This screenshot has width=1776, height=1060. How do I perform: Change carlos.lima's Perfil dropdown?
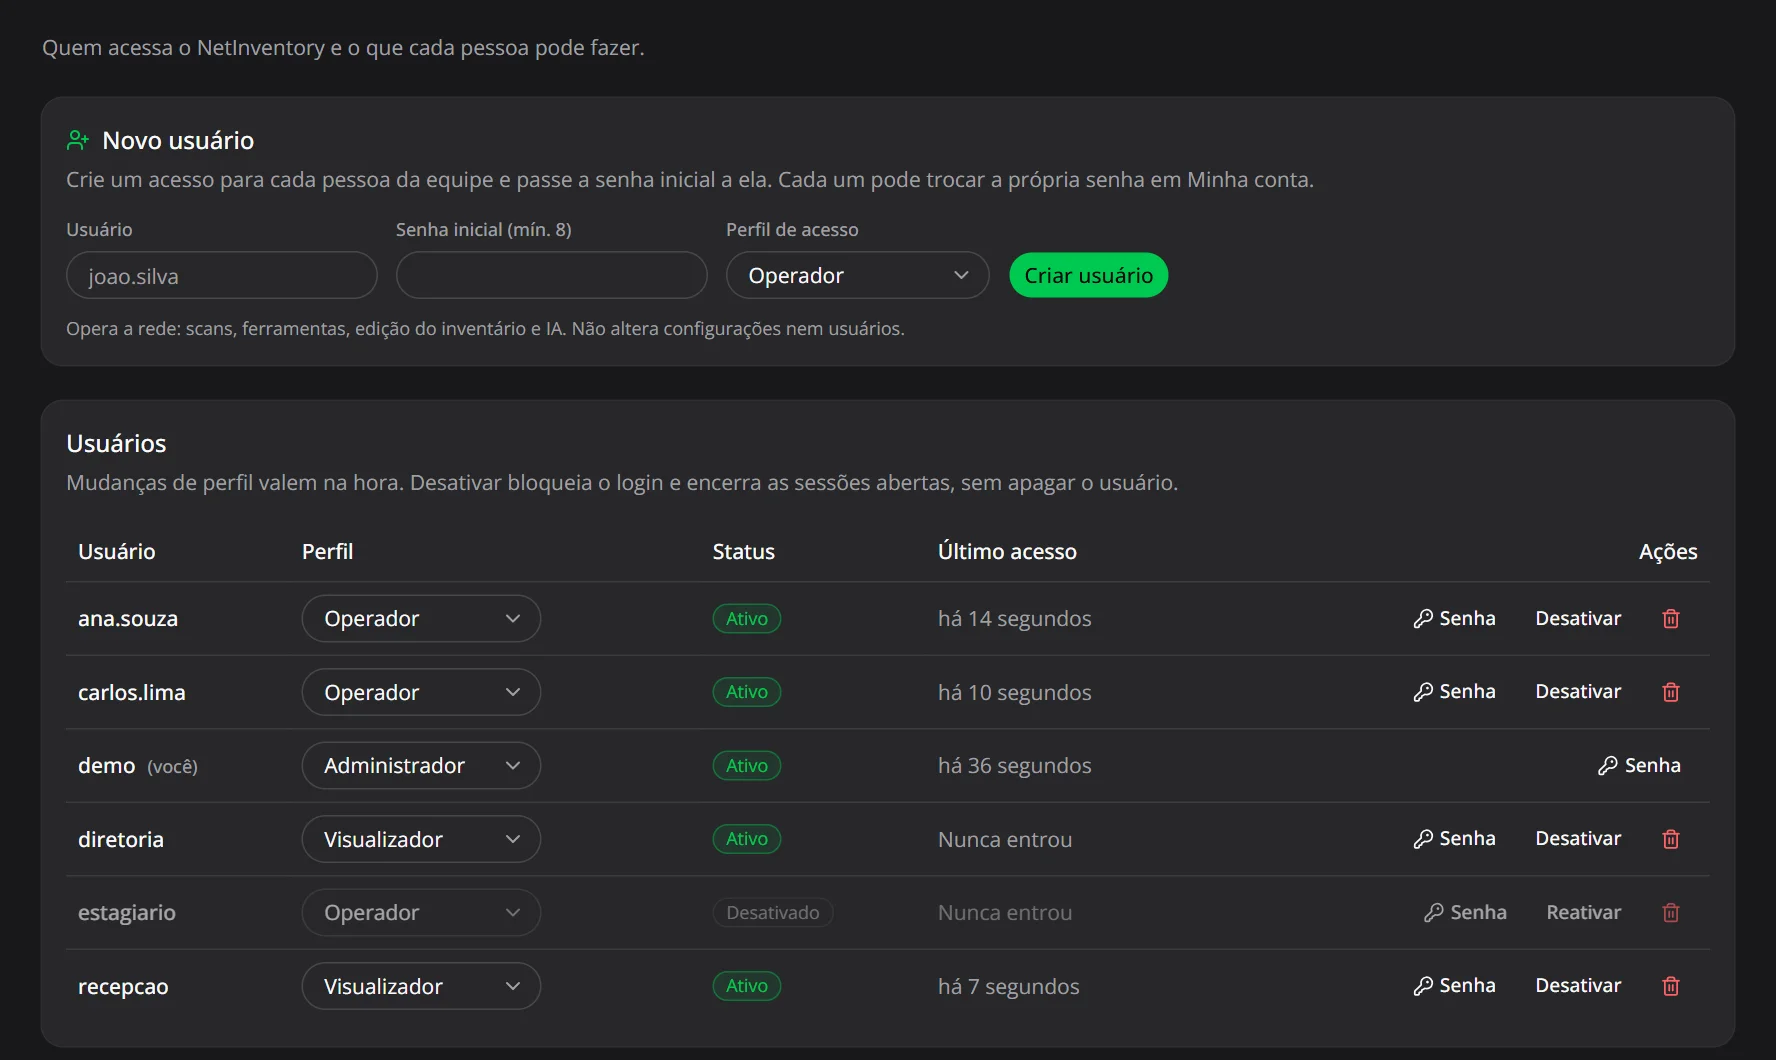(x=421, y=692)
